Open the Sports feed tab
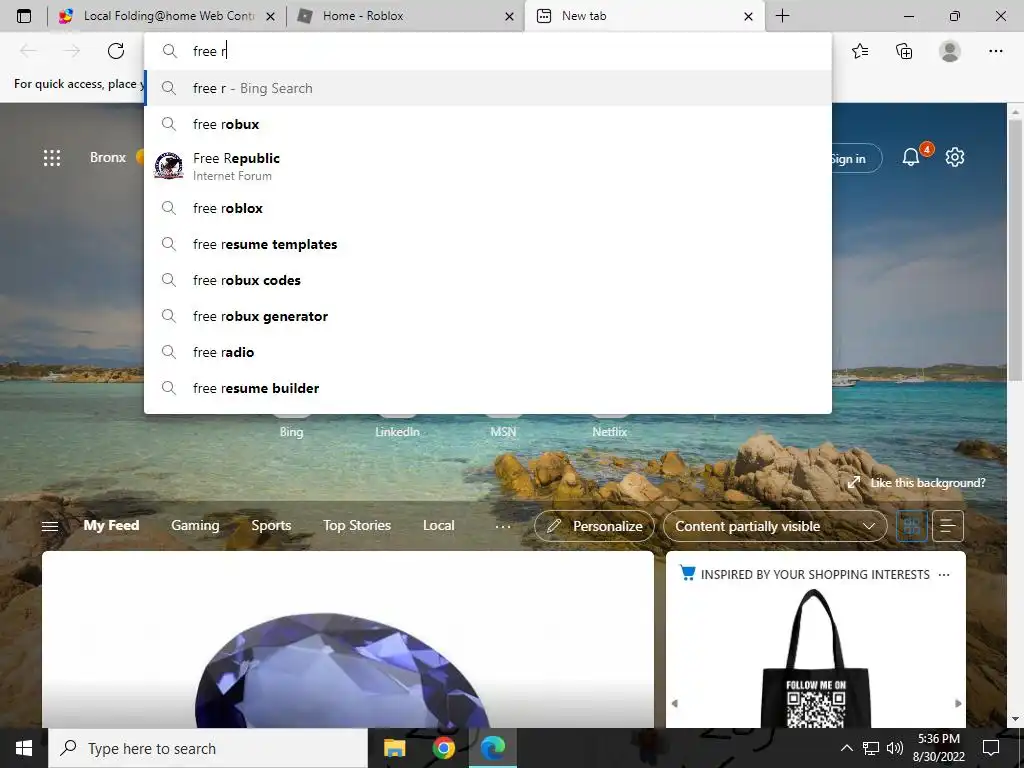1024x768 pixels. coord(271,526)
